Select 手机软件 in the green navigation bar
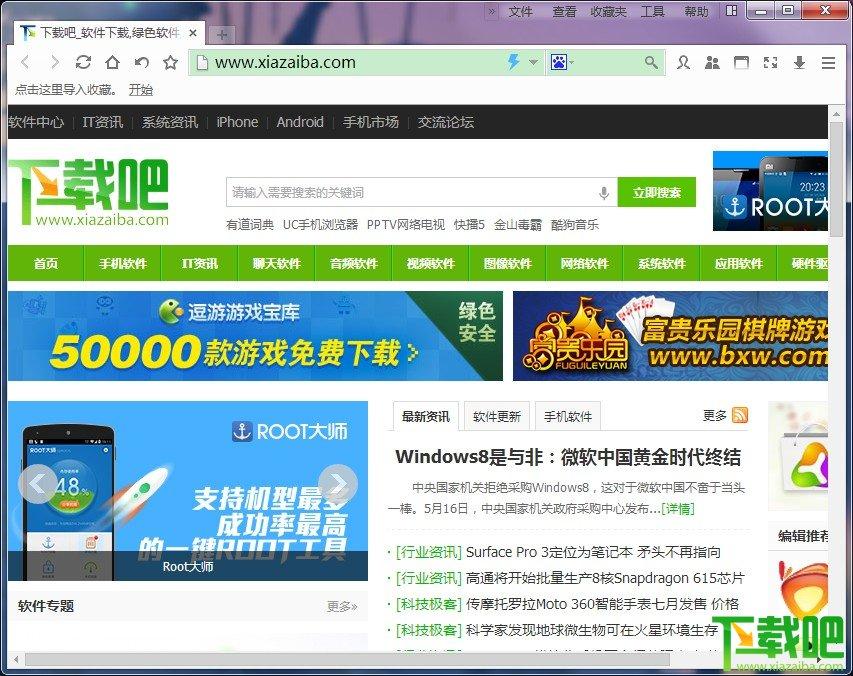The image size is (853, 676). click(x=123, y=263)
